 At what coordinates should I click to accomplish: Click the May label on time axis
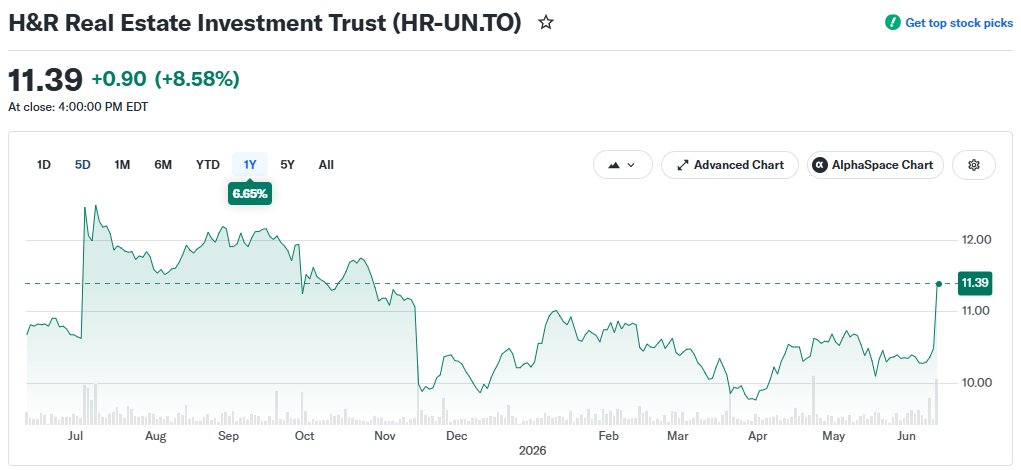[833, 435]
